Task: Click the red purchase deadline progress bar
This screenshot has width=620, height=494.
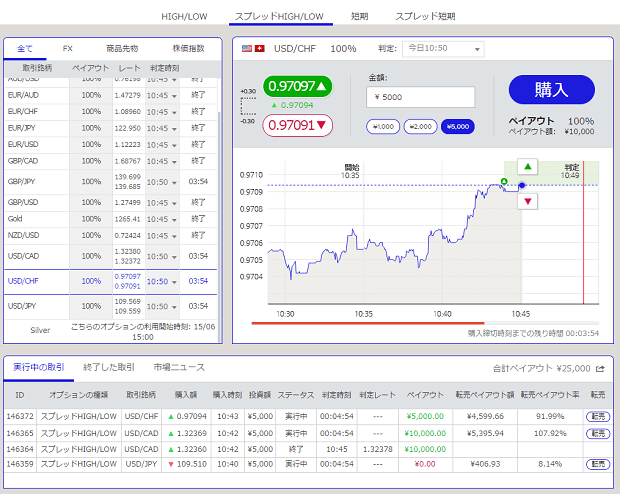Action: [x=368, y=323]
